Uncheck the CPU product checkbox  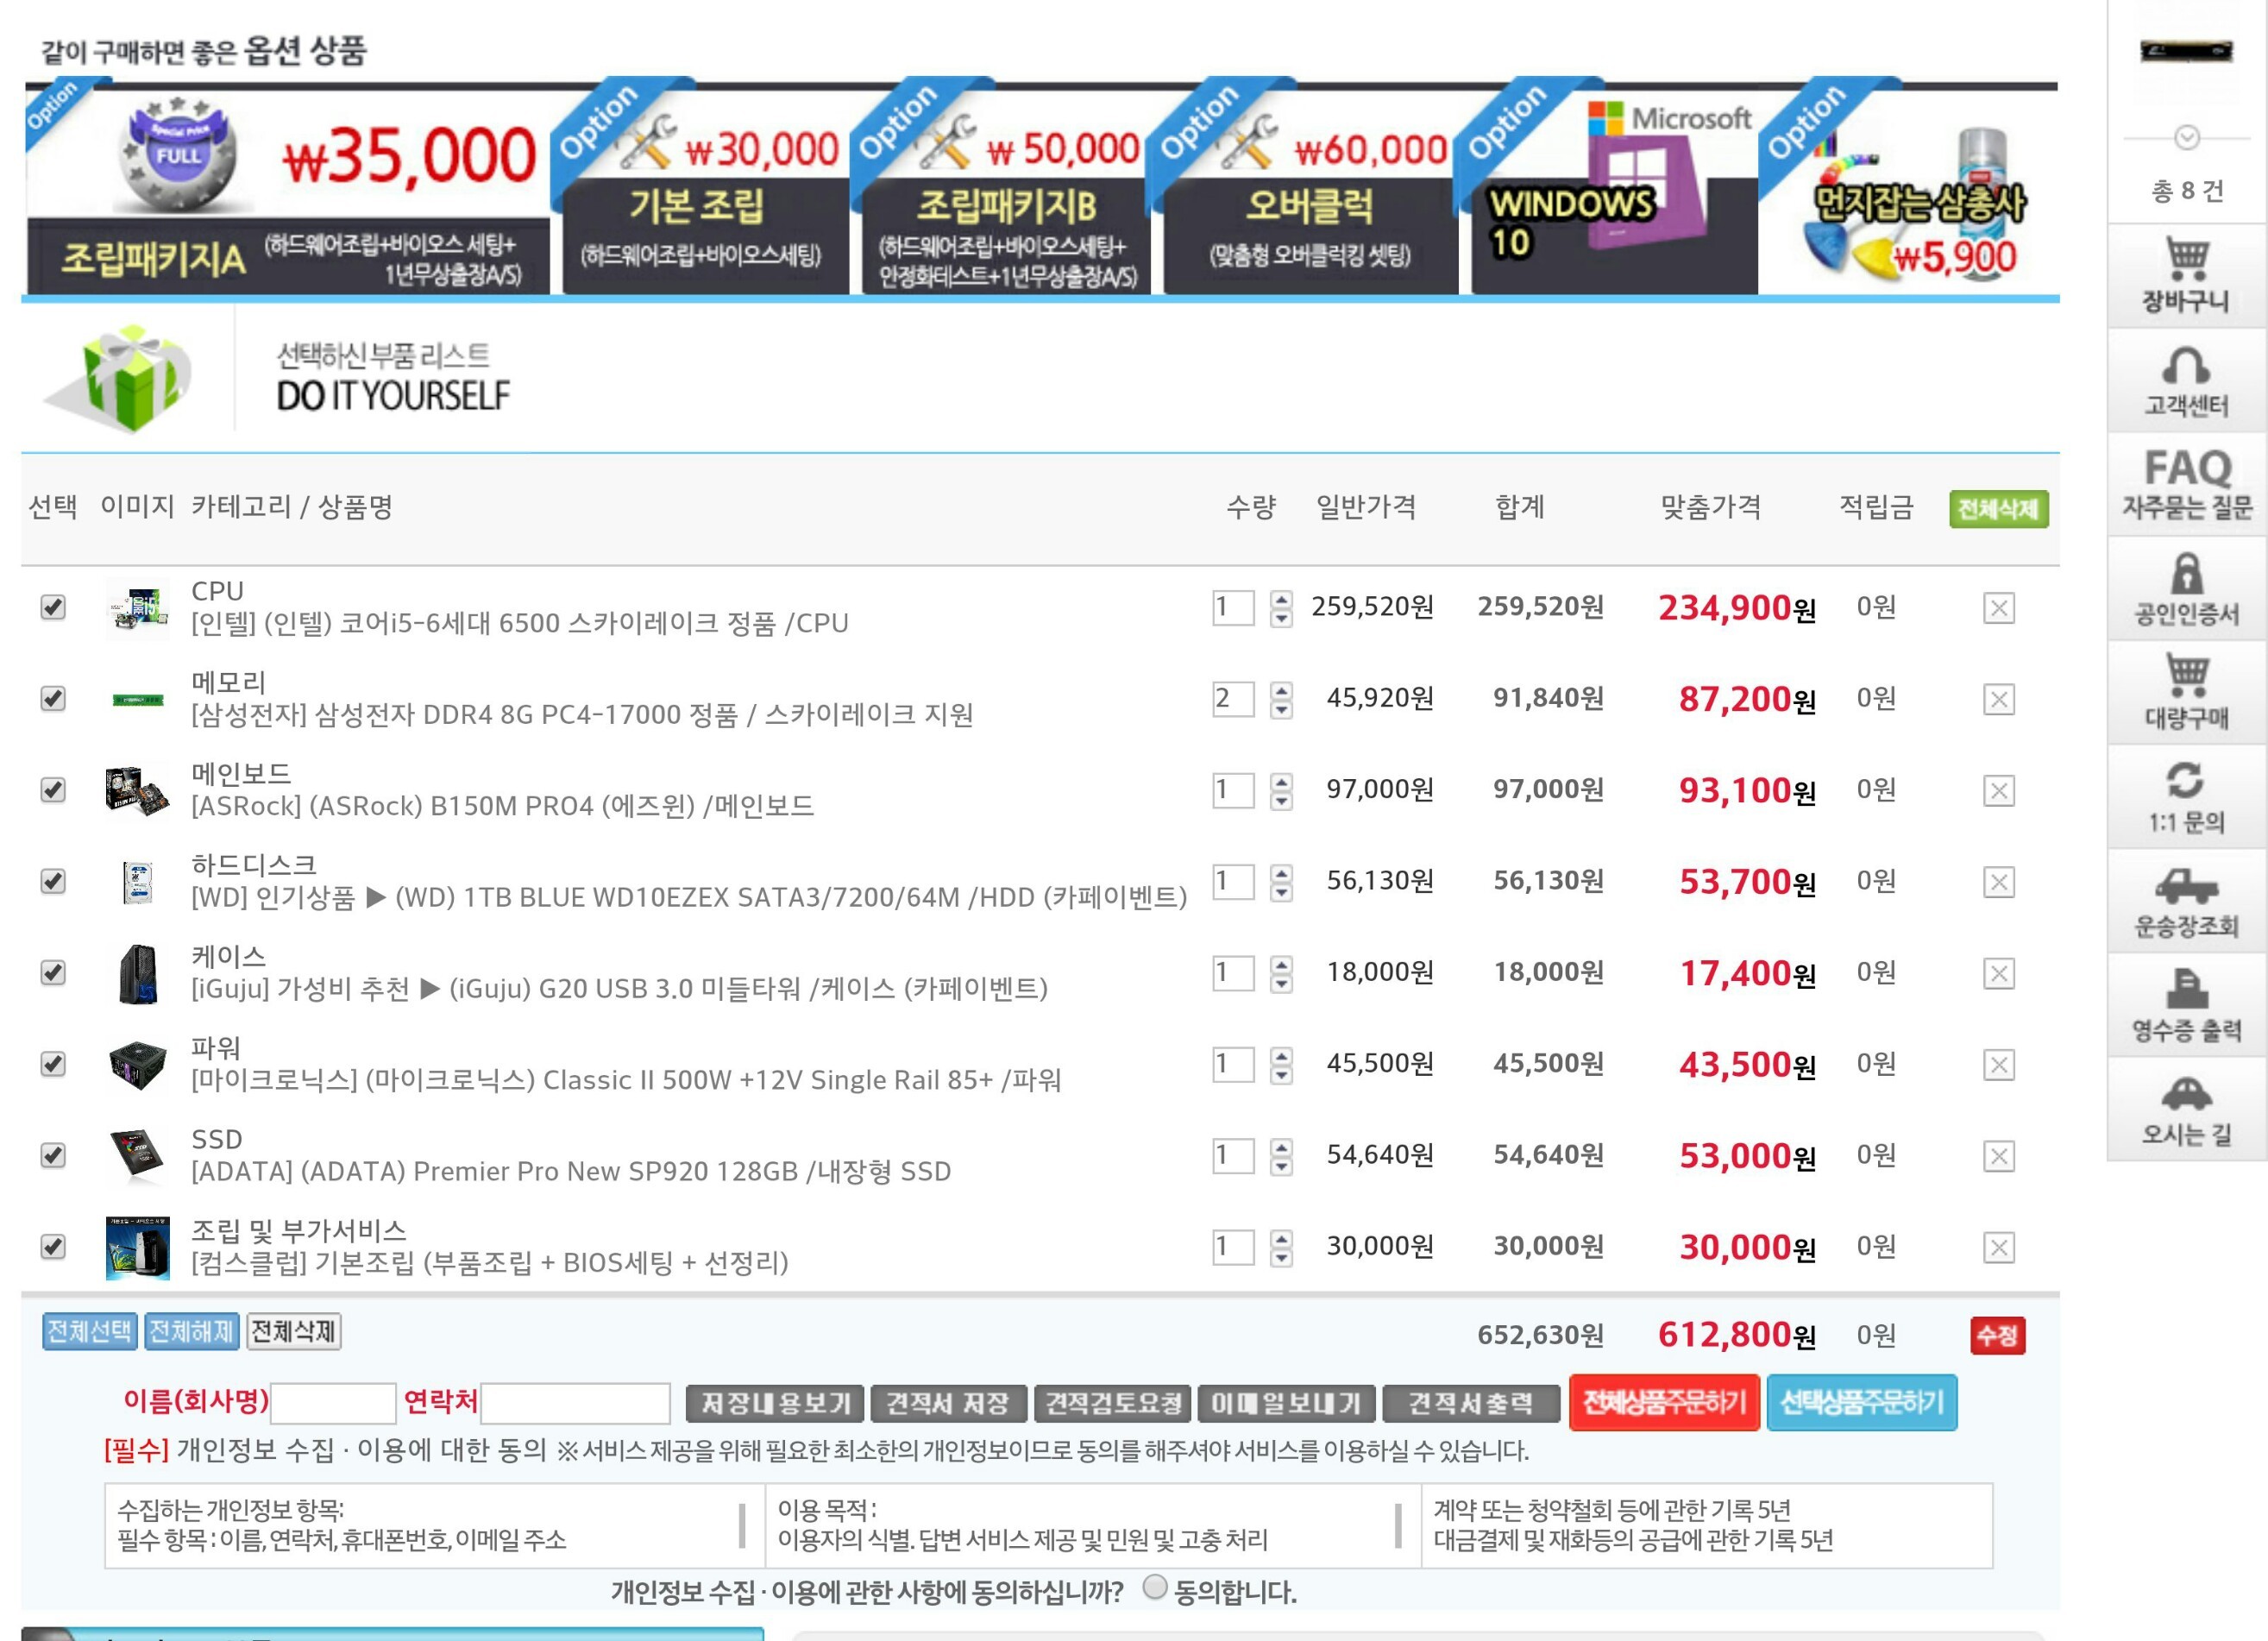click(x=53, y=607)
